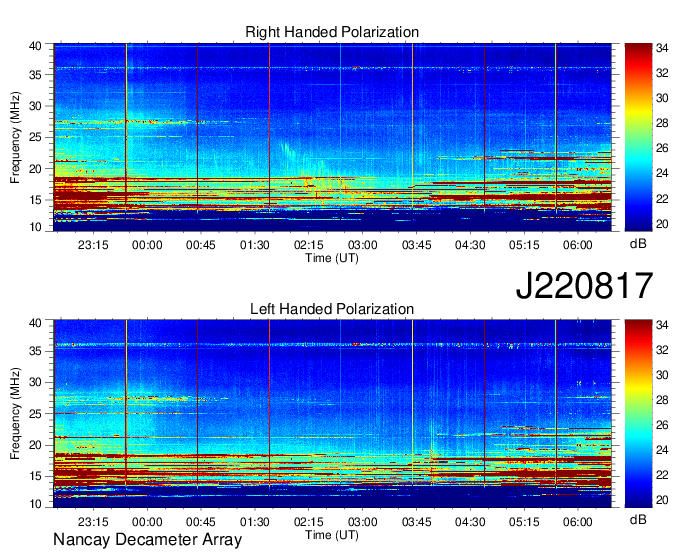Click "Frequency (MHz)" axis label of right-handed plot
680x552 pixels.
click(x=15, y=137)
